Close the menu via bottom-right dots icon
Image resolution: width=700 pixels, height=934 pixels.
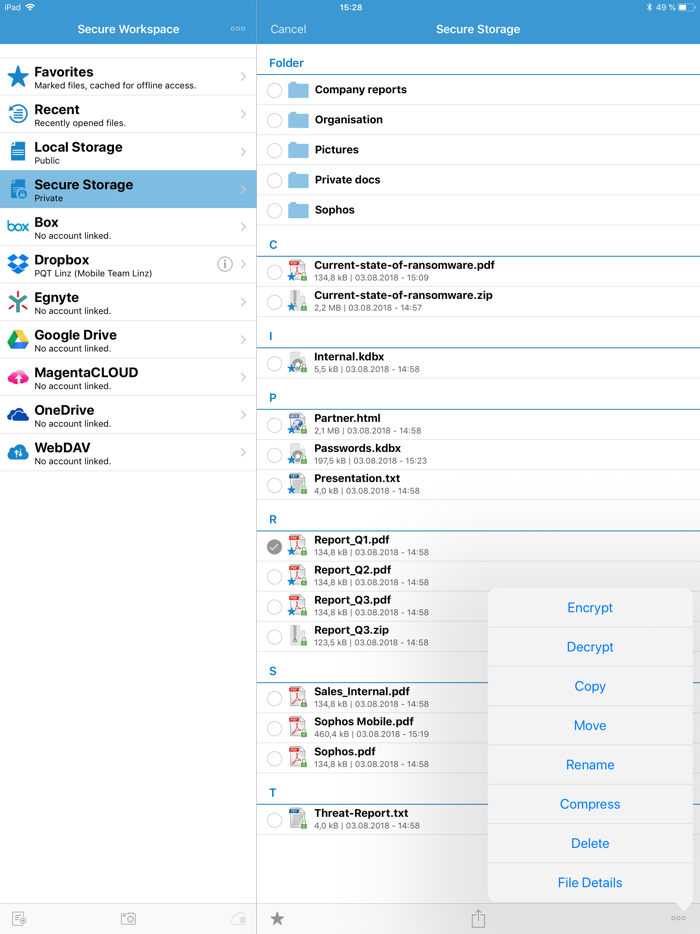click(678, 918)
